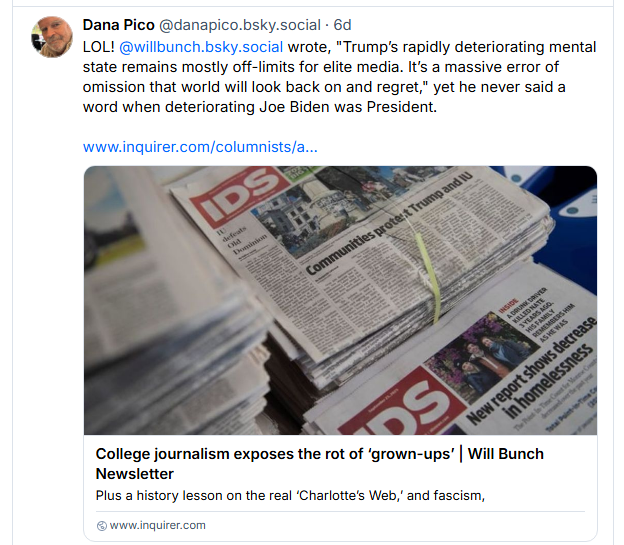Click the 'LOL!' text starting the post

(99, 46)
